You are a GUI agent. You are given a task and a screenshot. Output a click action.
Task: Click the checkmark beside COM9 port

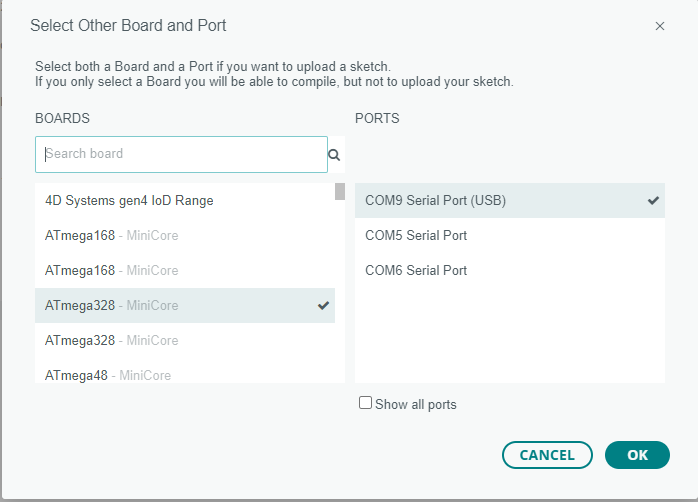coord(653,200)
